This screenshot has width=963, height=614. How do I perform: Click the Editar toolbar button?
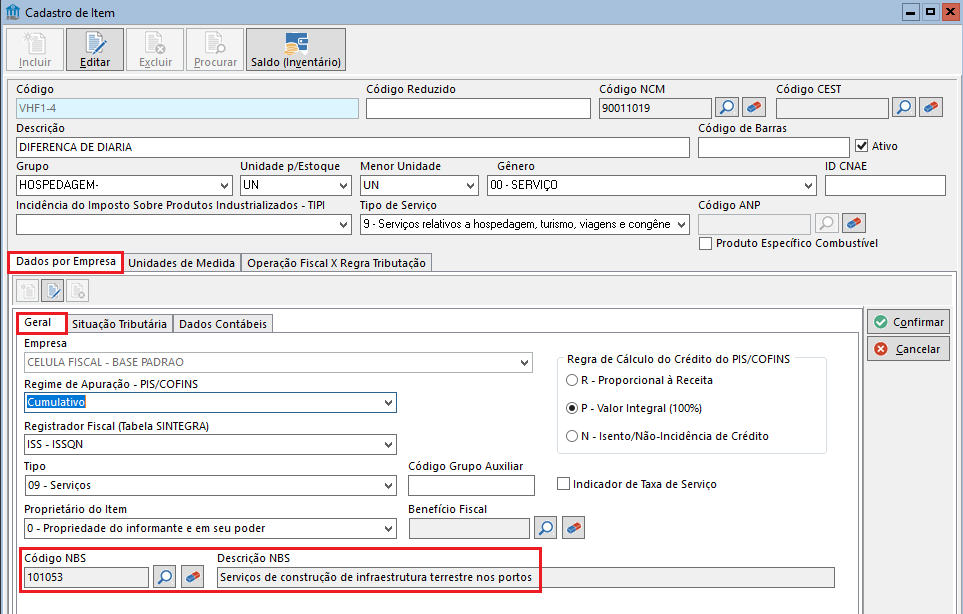click(x=95, y=50)
